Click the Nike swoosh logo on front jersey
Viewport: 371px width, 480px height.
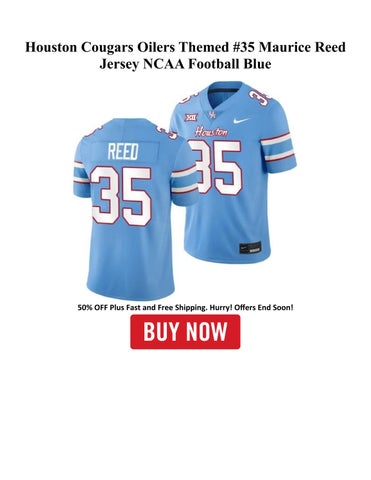241,121
